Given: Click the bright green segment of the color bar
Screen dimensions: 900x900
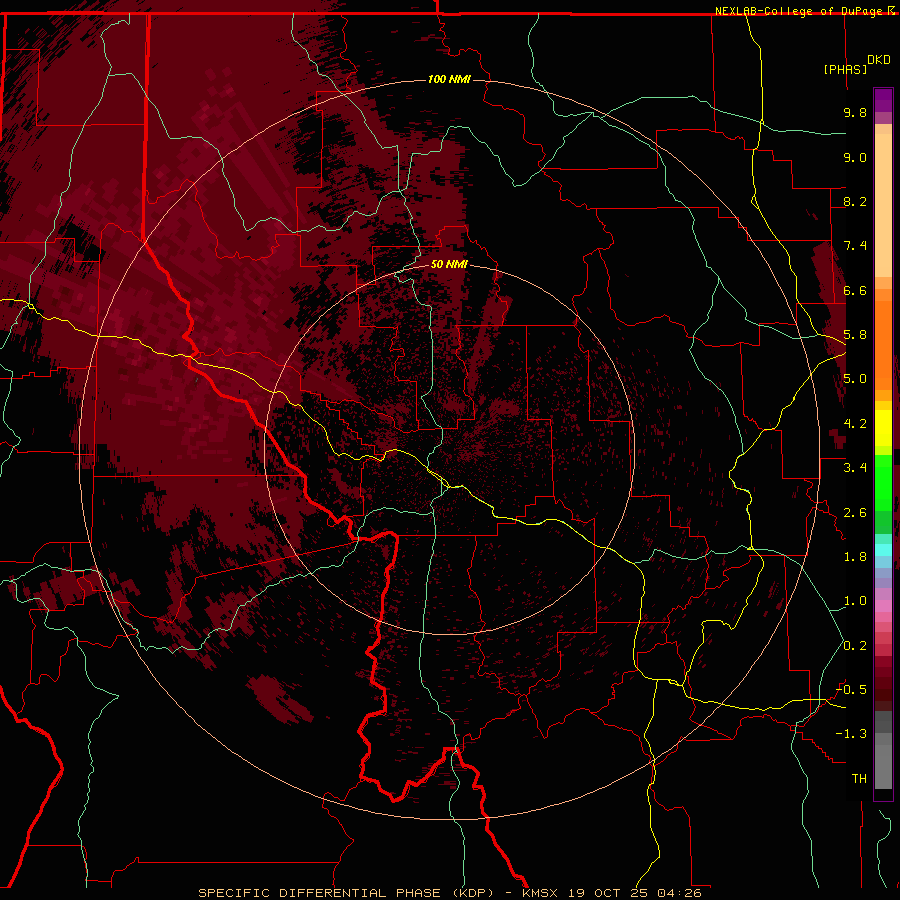Looking at the screenshot, I should pyautogui.click(x=883, y=483).
